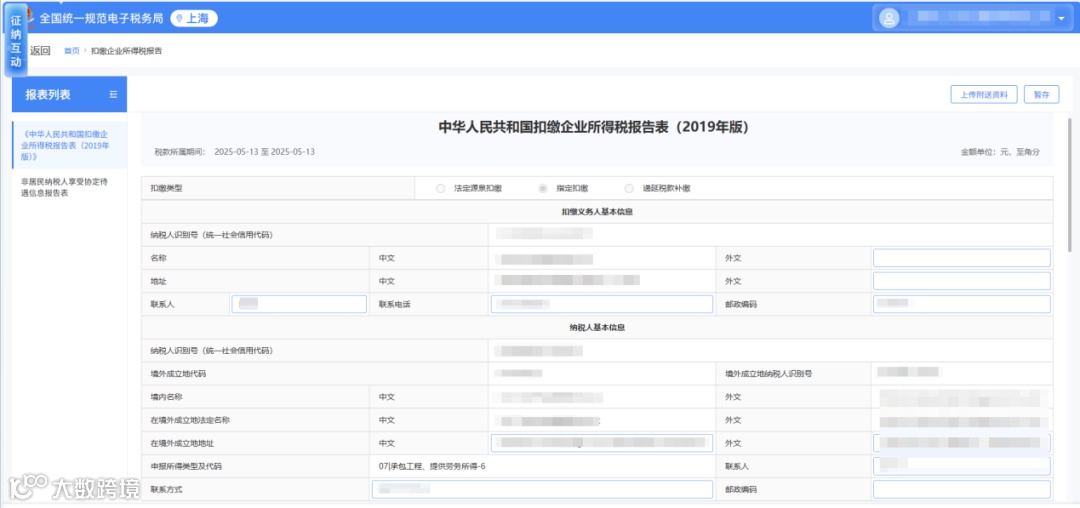This screenshot has height=508, width=1080.
Task: Expand the account dropdown arrow
Action: 1061,19
